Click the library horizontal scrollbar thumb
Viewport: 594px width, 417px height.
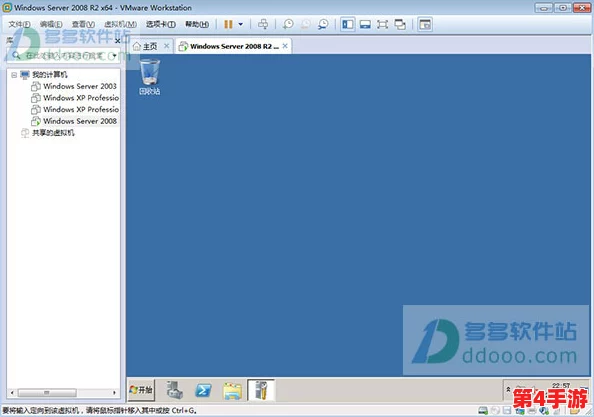coord(47,393)
